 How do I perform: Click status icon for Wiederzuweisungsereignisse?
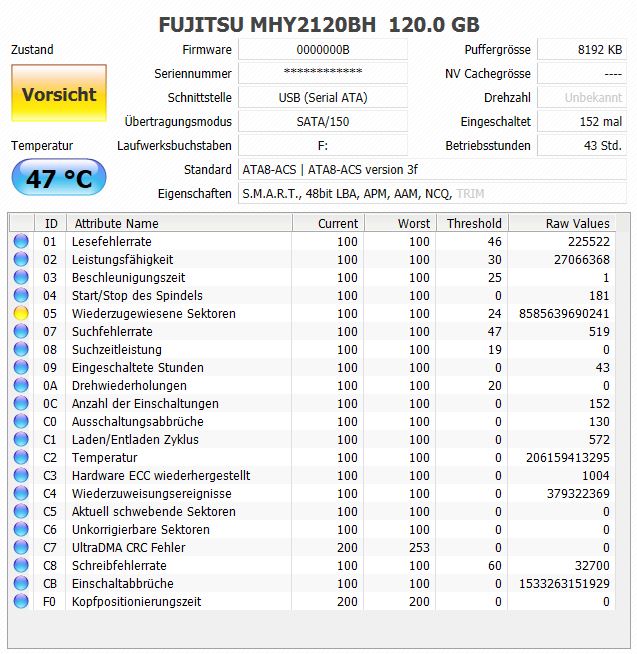tap(21, 493)
